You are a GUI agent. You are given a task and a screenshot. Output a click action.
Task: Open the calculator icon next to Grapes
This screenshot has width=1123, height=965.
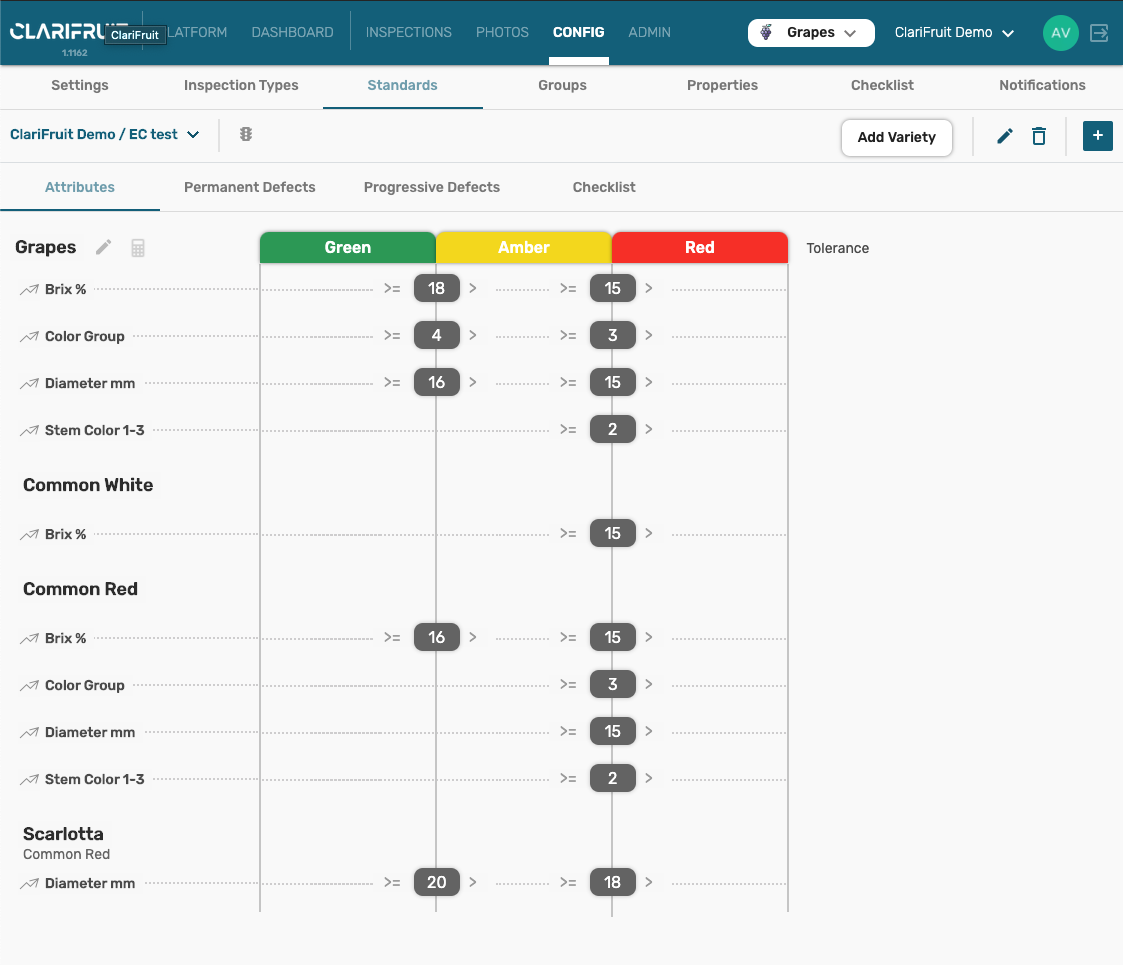pyautogui.click(x=138, y=248)
